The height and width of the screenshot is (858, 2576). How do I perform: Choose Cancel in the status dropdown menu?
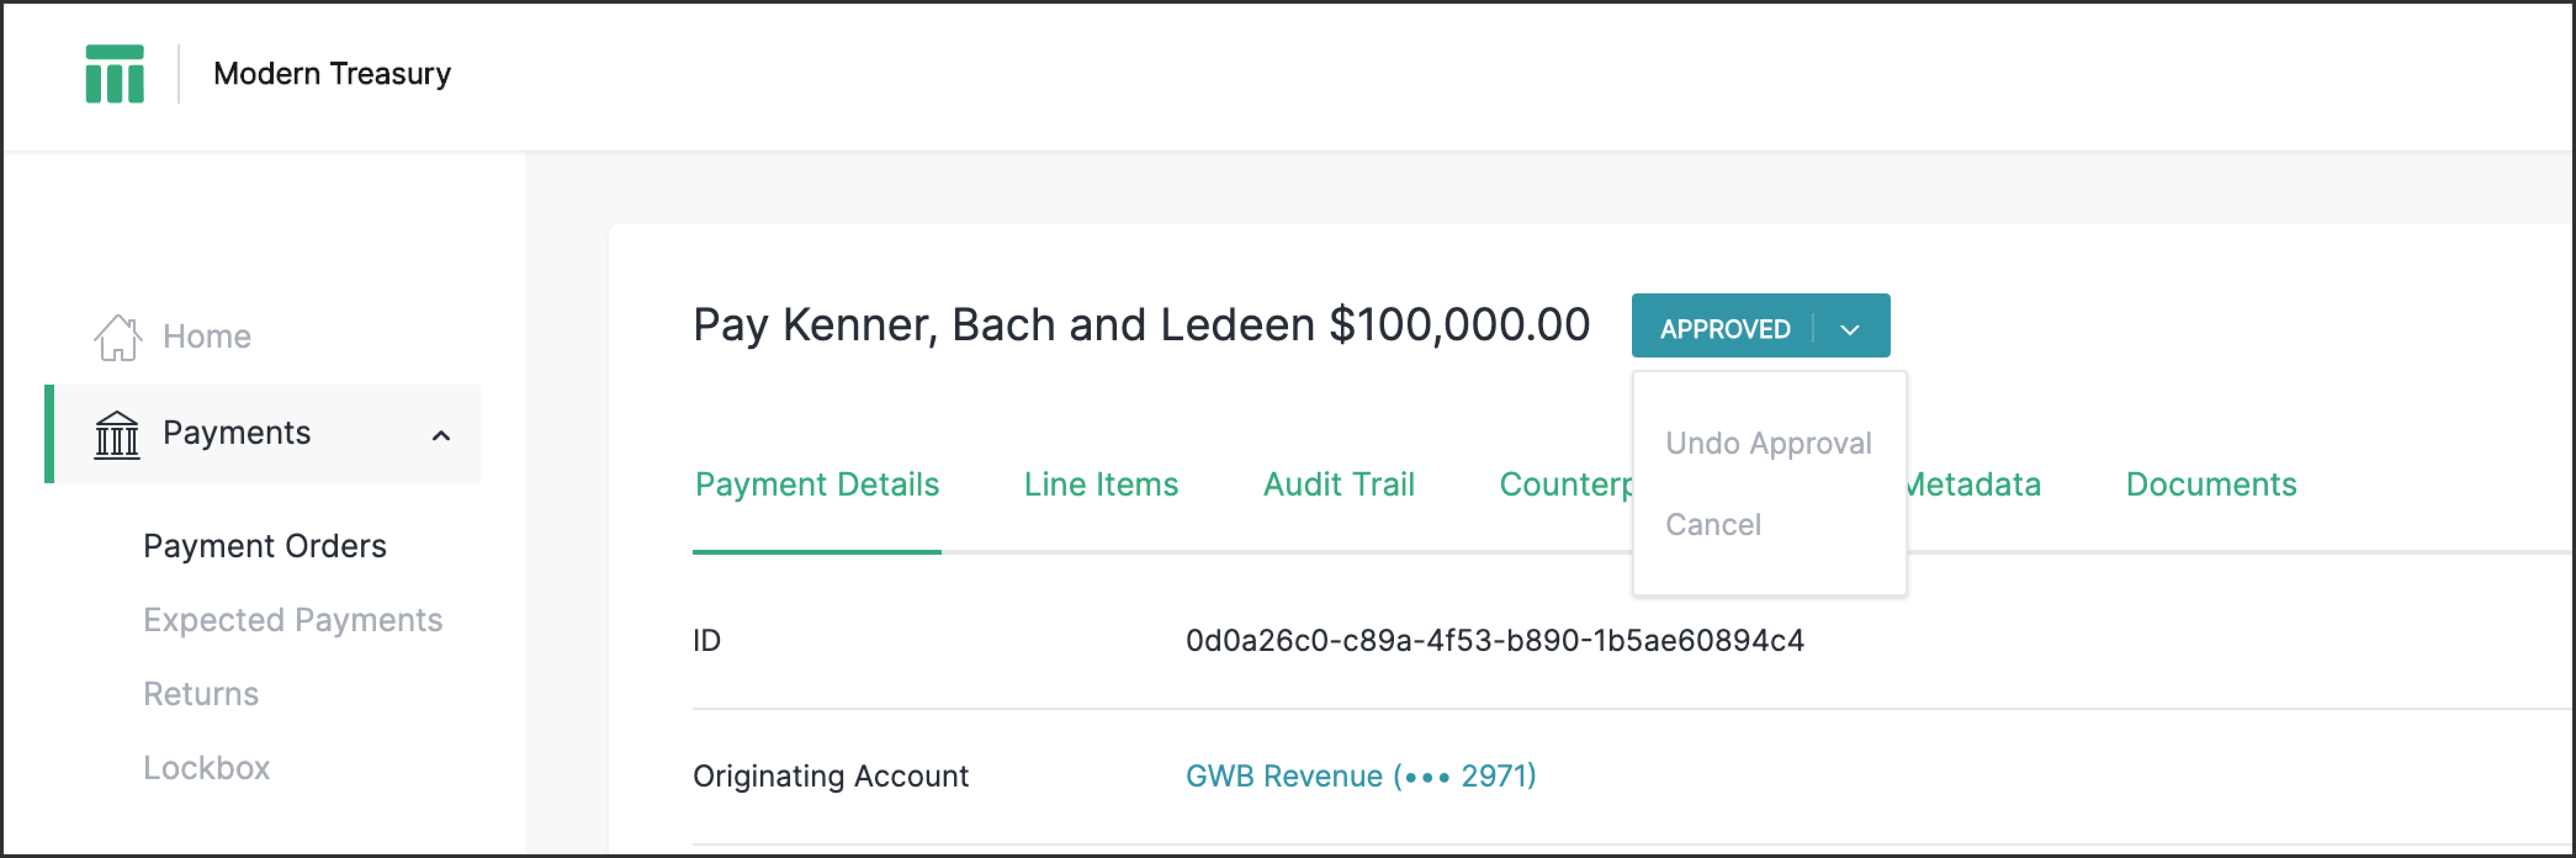point(1712,524)
